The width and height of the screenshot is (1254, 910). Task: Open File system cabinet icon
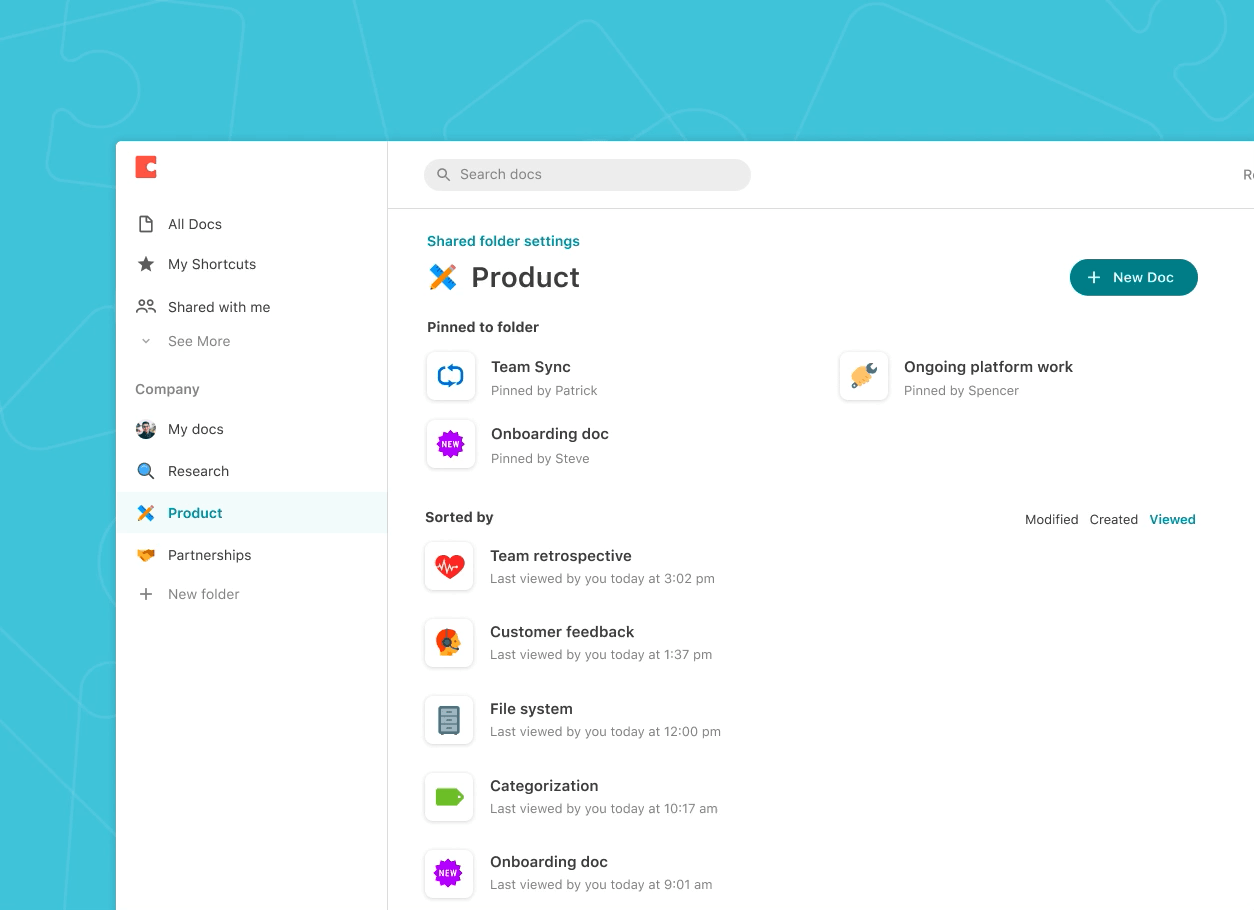click(x=449, y=720)
